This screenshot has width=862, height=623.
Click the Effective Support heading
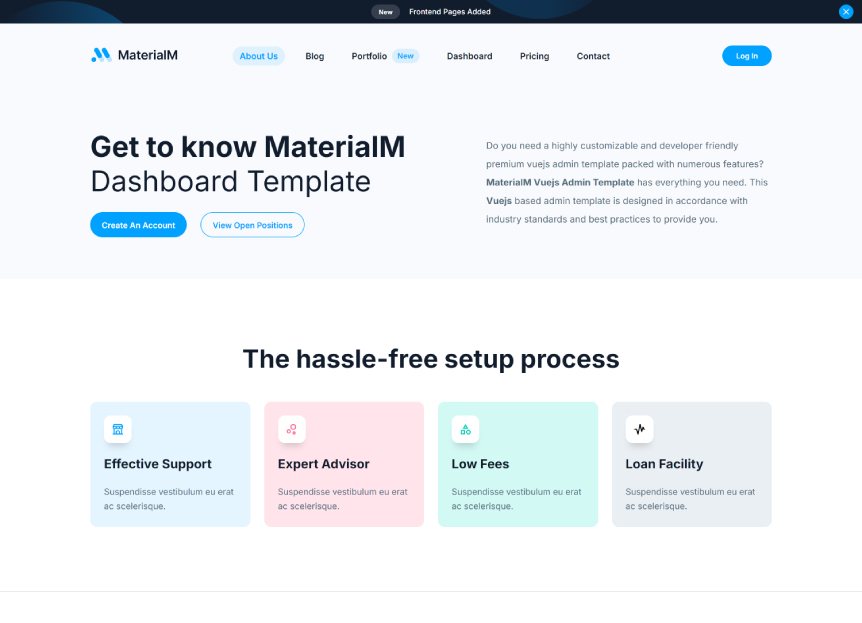158,464
